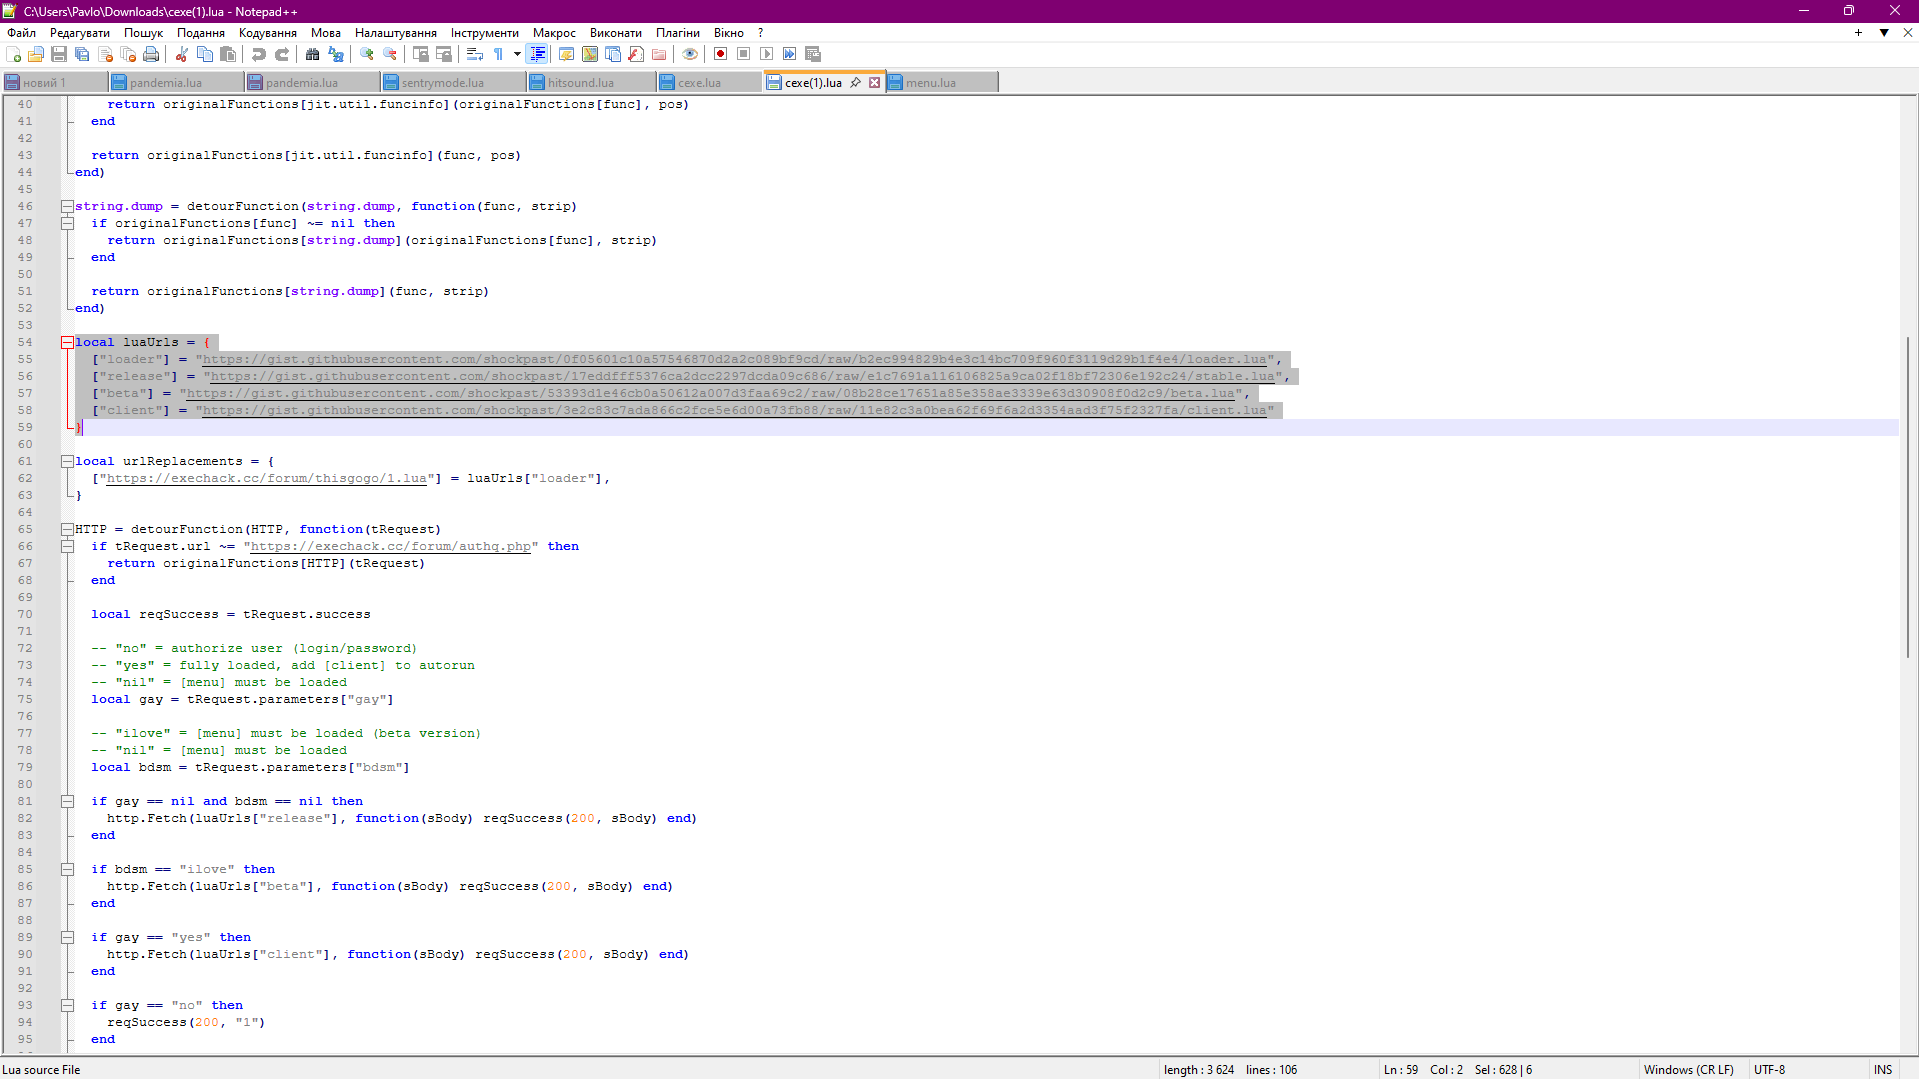This screenshot has height=1079, width=1919.
Task: Save the current recorded macro icon
Action: pyautogui.click(x=813, y=54)
